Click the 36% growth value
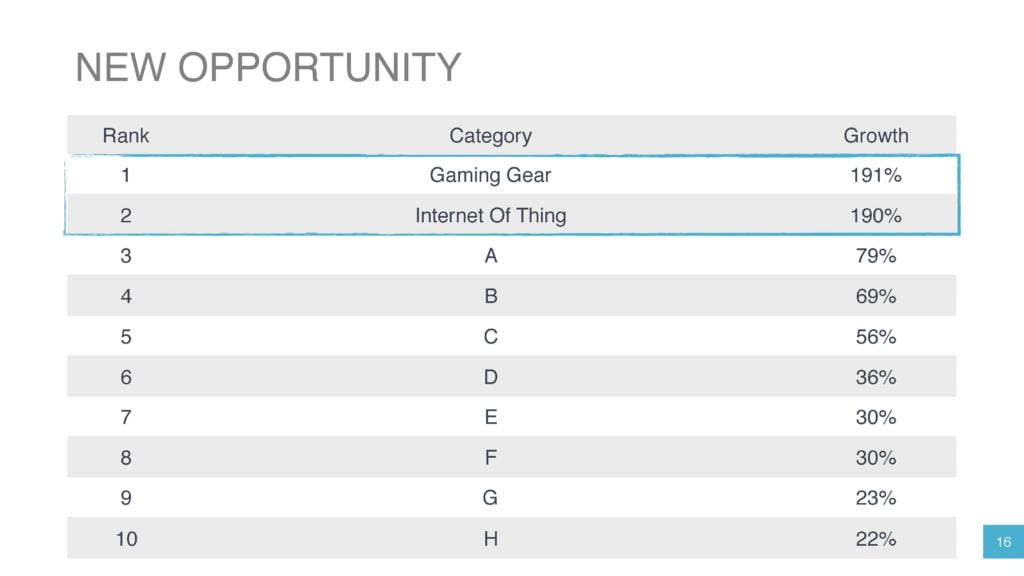1024x576 pixels. [876, 377]
